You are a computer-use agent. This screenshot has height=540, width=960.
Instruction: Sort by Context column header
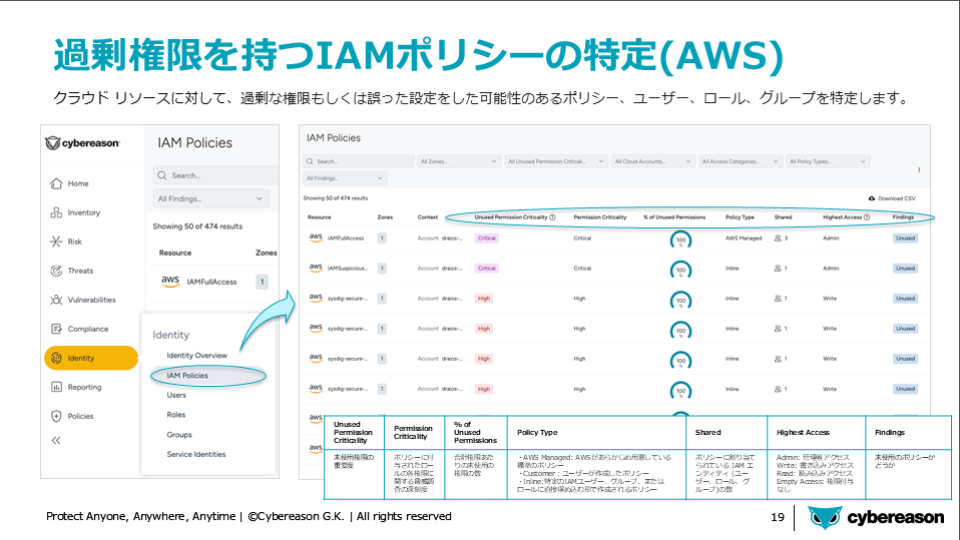tap(427, 217)
